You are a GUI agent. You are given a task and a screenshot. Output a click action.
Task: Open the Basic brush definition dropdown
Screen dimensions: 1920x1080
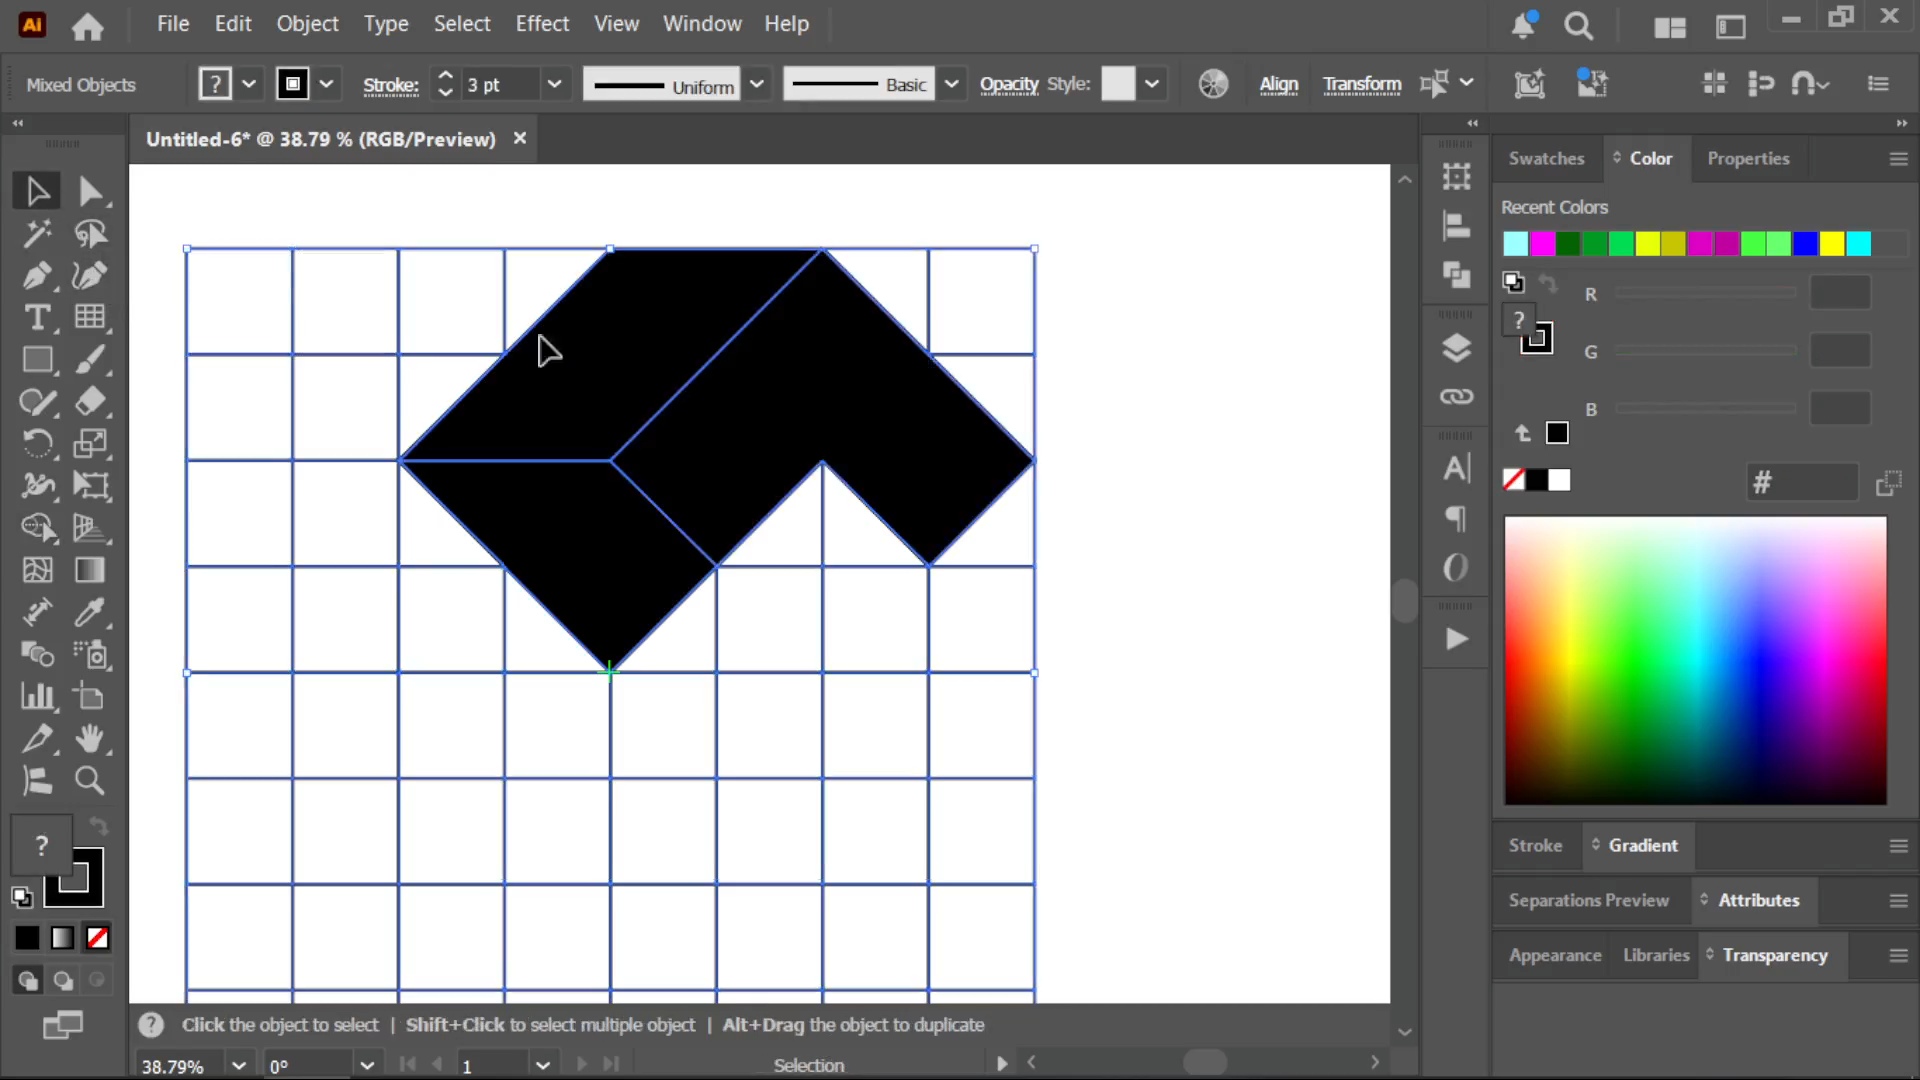coord(951,84)
